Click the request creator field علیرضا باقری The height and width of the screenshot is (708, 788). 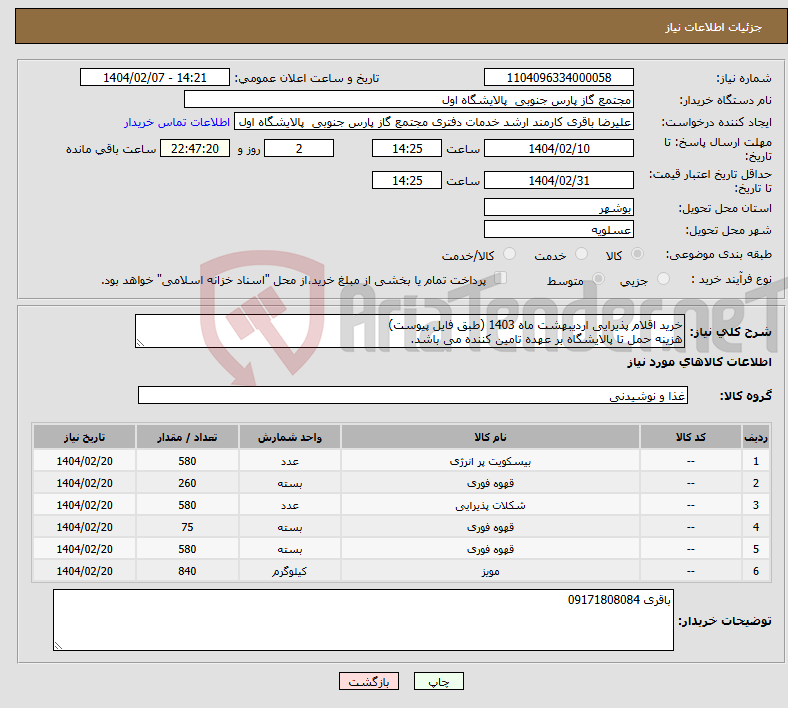(x=434, y=122)
